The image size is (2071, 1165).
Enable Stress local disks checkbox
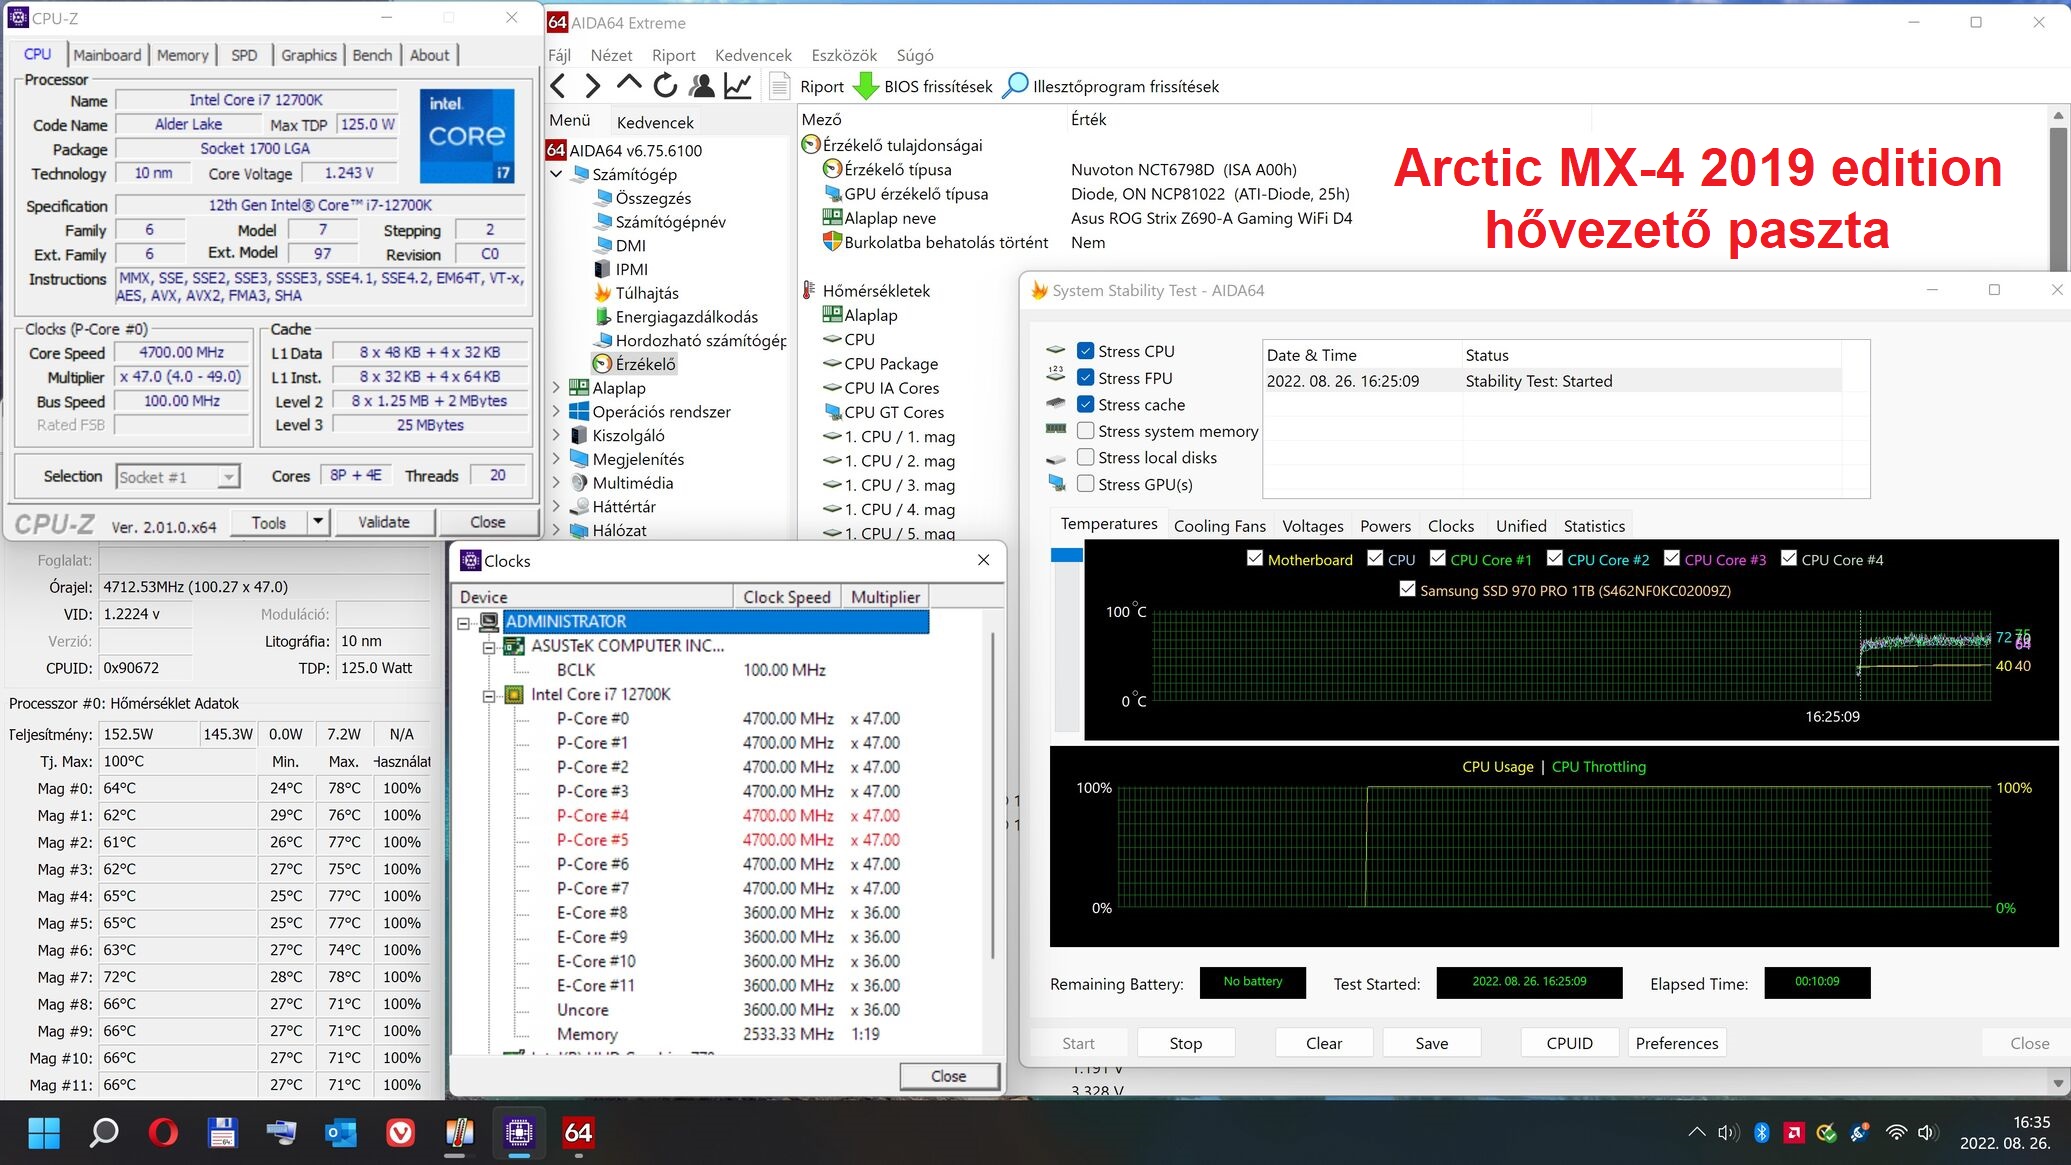click(x=1085, y=457)
